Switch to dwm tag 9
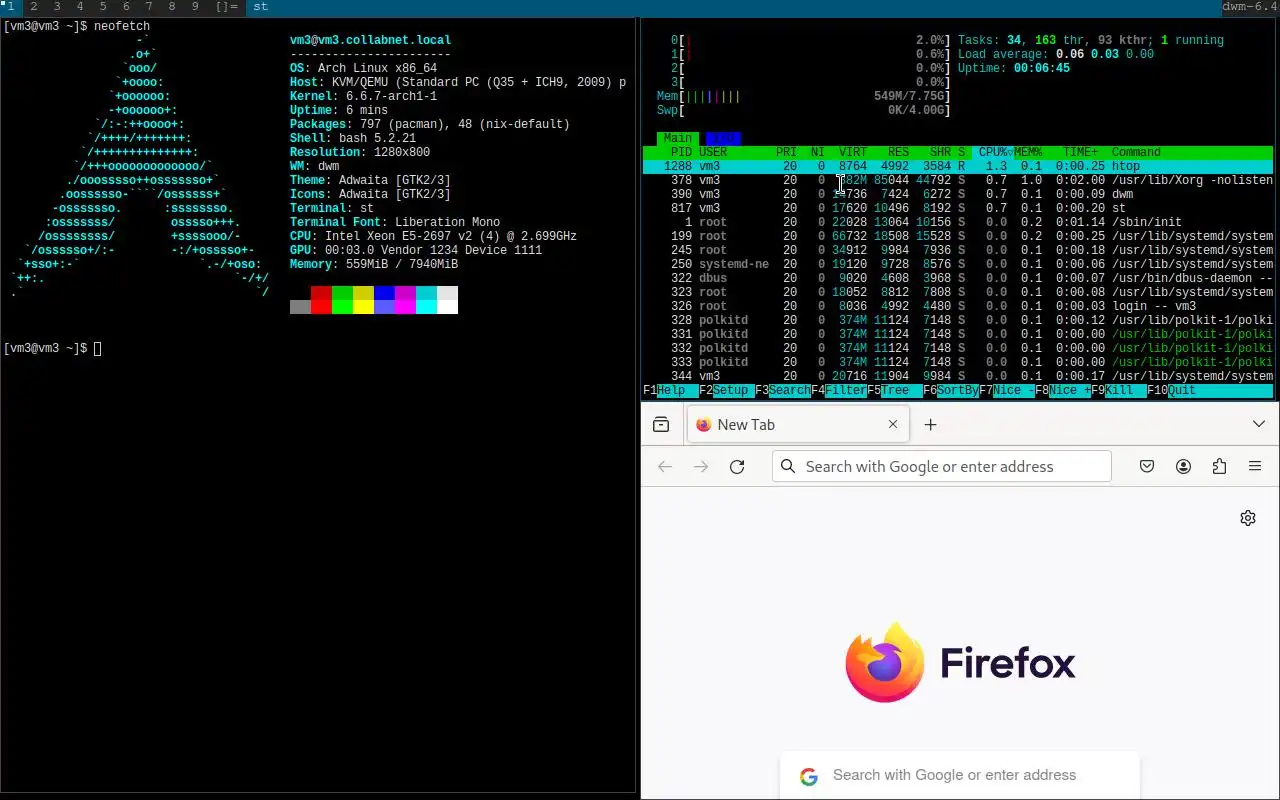Image resolution: width=1280 pixels, height=800 pixels. tap(195, 7)
